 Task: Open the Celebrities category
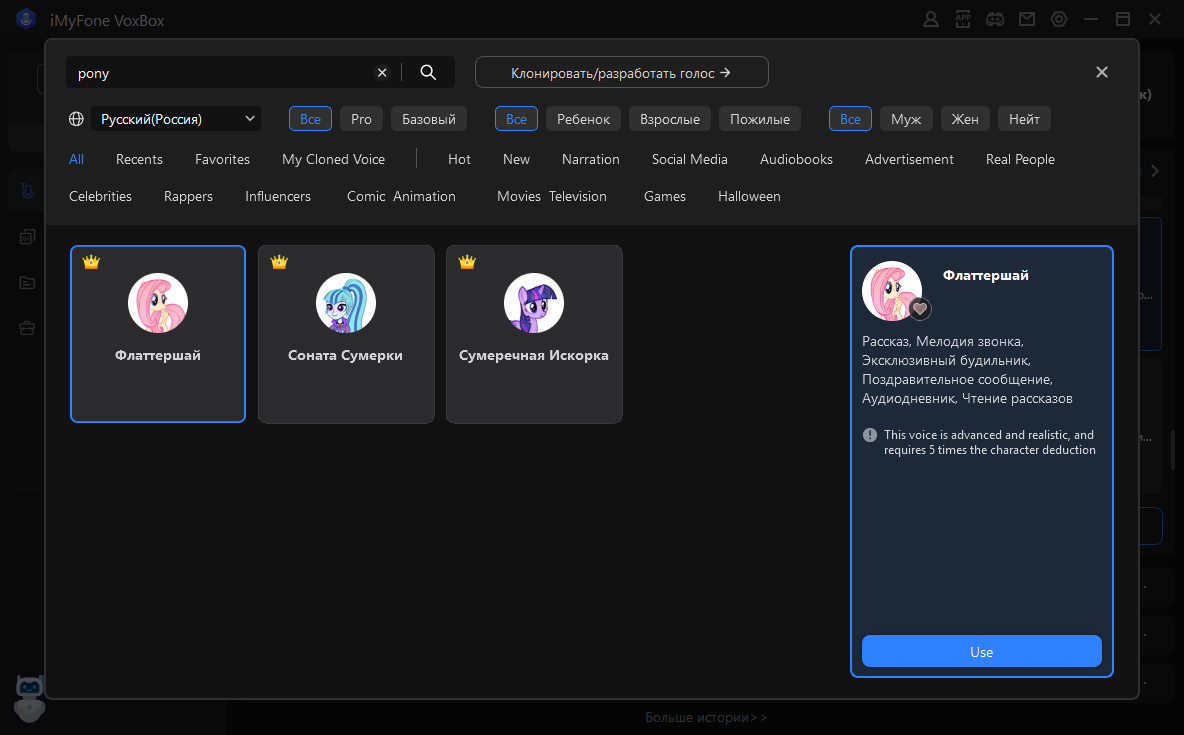point(100,196)
